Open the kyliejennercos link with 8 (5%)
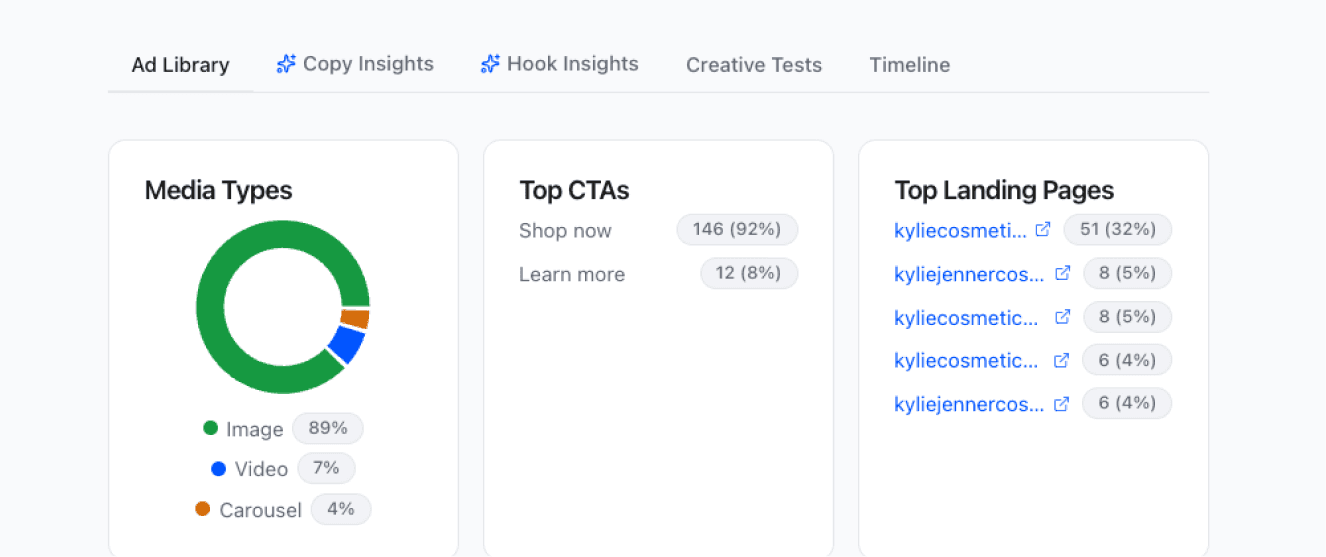Screen dimensions: 1326x557 coord(968,273)
